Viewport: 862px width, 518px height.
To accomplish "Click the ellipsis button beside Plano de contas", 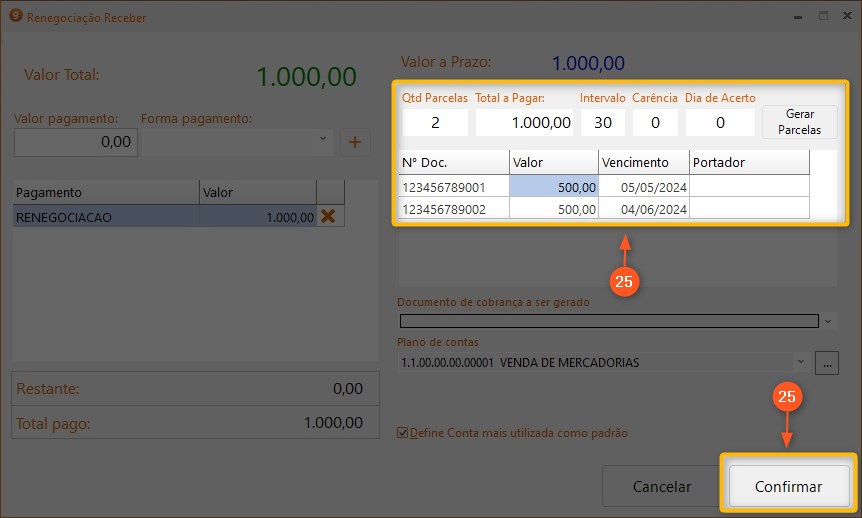I will pyautogui.click(x=826, y=363).
